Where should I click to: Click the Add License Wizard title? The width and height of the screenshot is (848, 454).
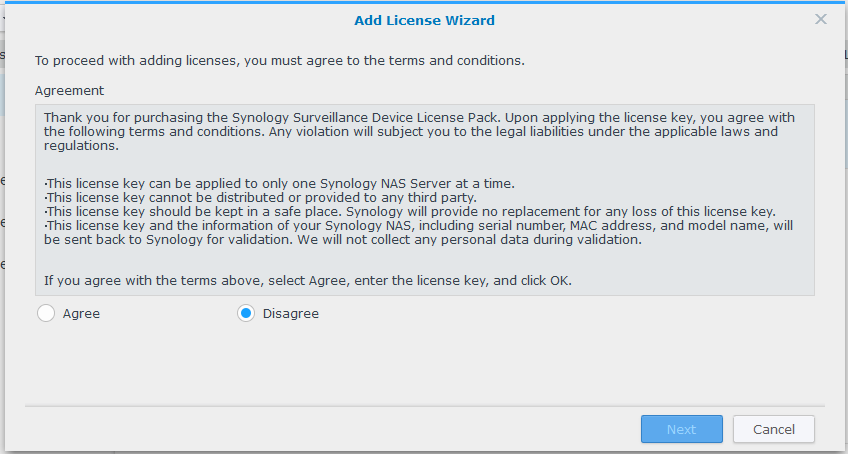tap(424, 20)
